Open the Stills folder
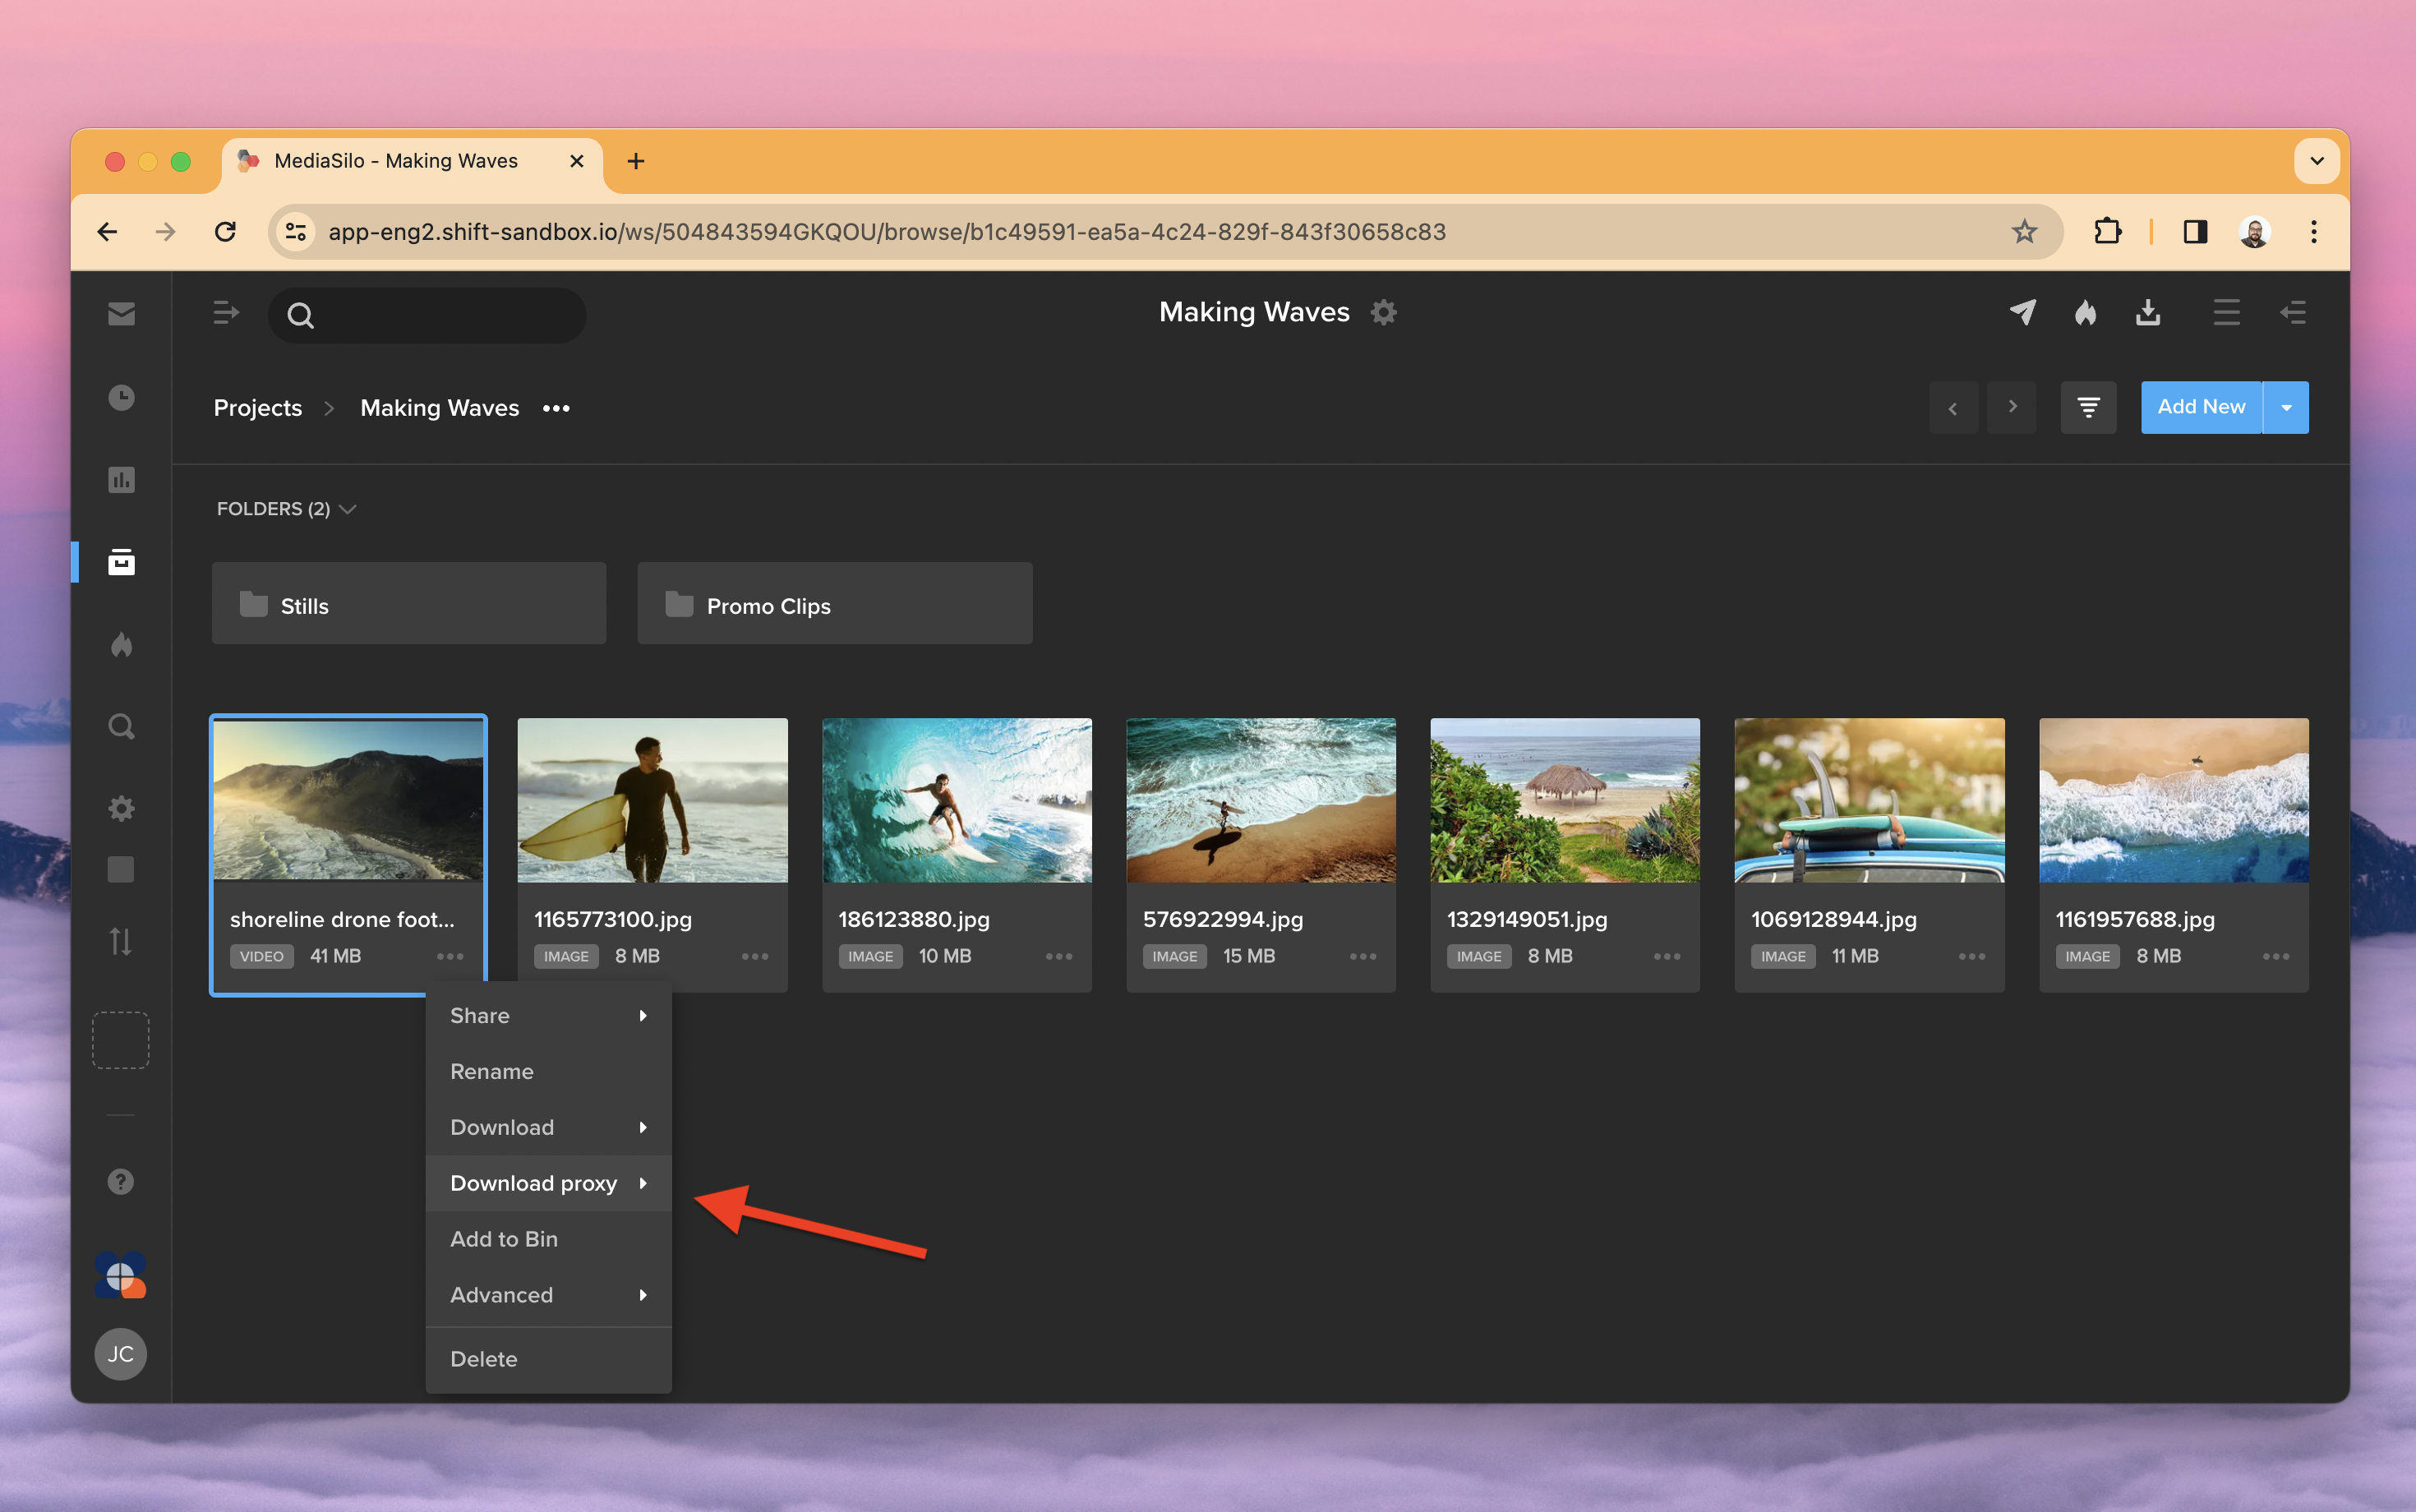 pos(409,603)
